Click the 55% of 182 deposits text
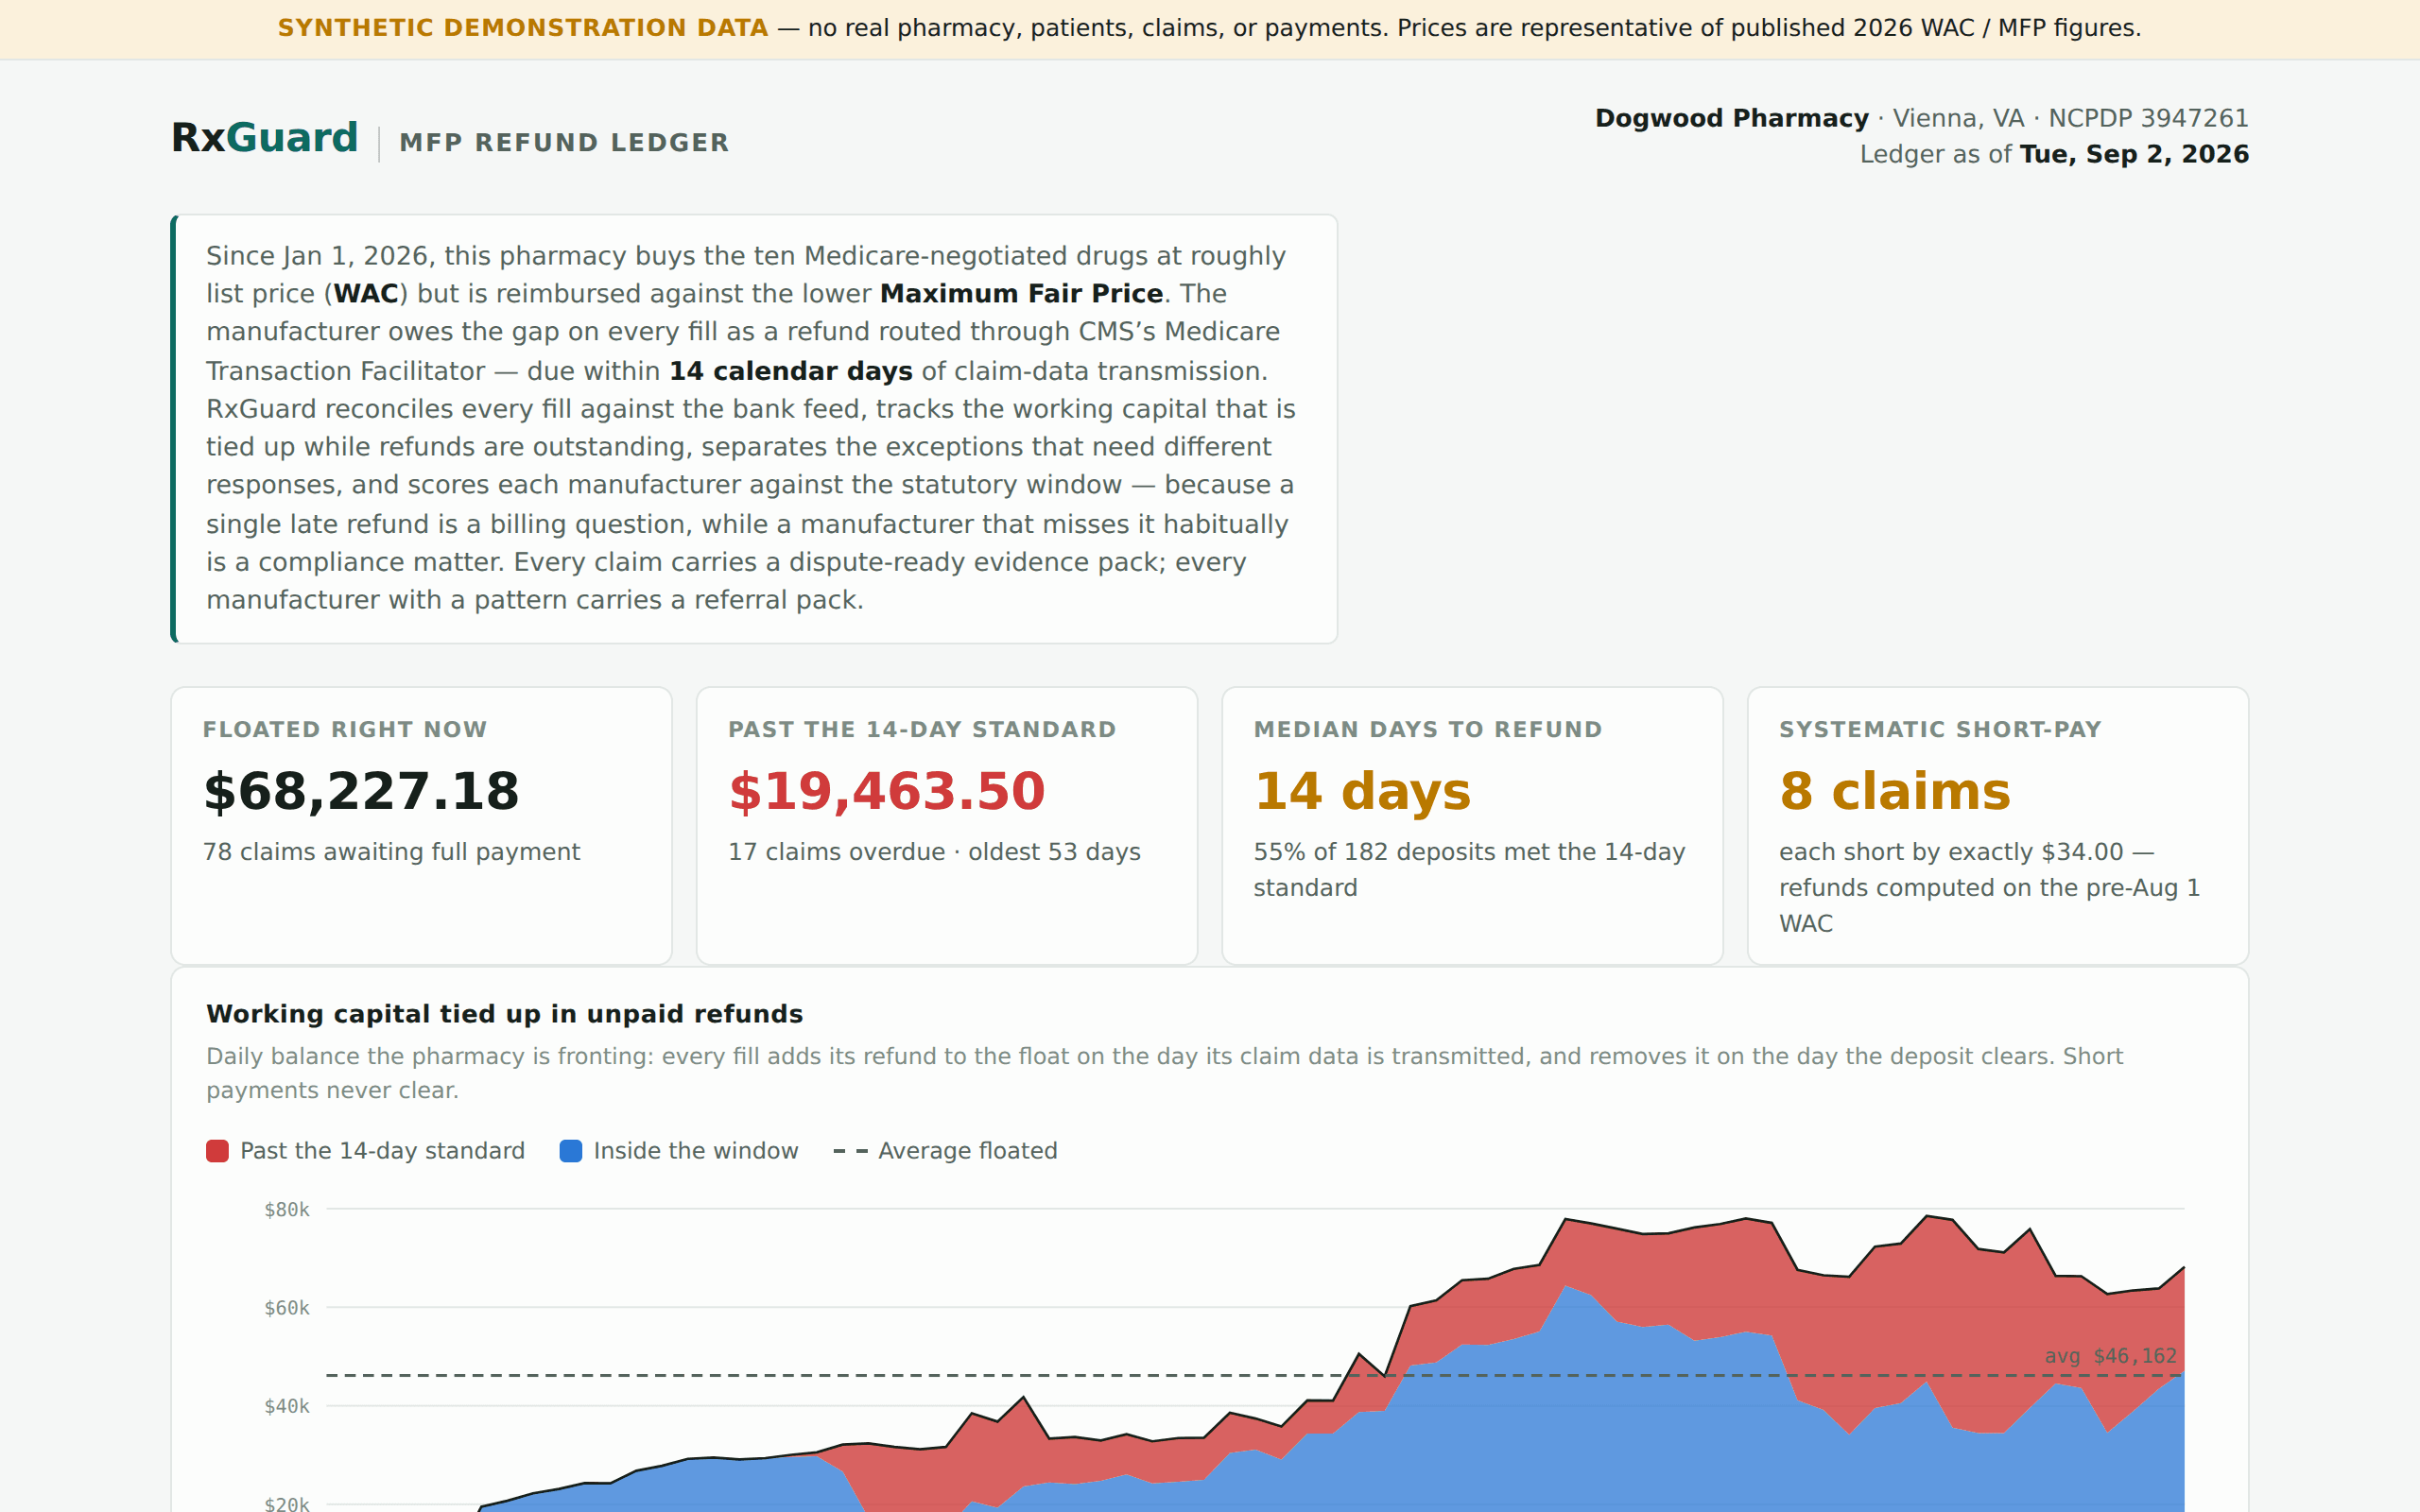This screenshot has width=2420, height=1512. click(1469, 870)
